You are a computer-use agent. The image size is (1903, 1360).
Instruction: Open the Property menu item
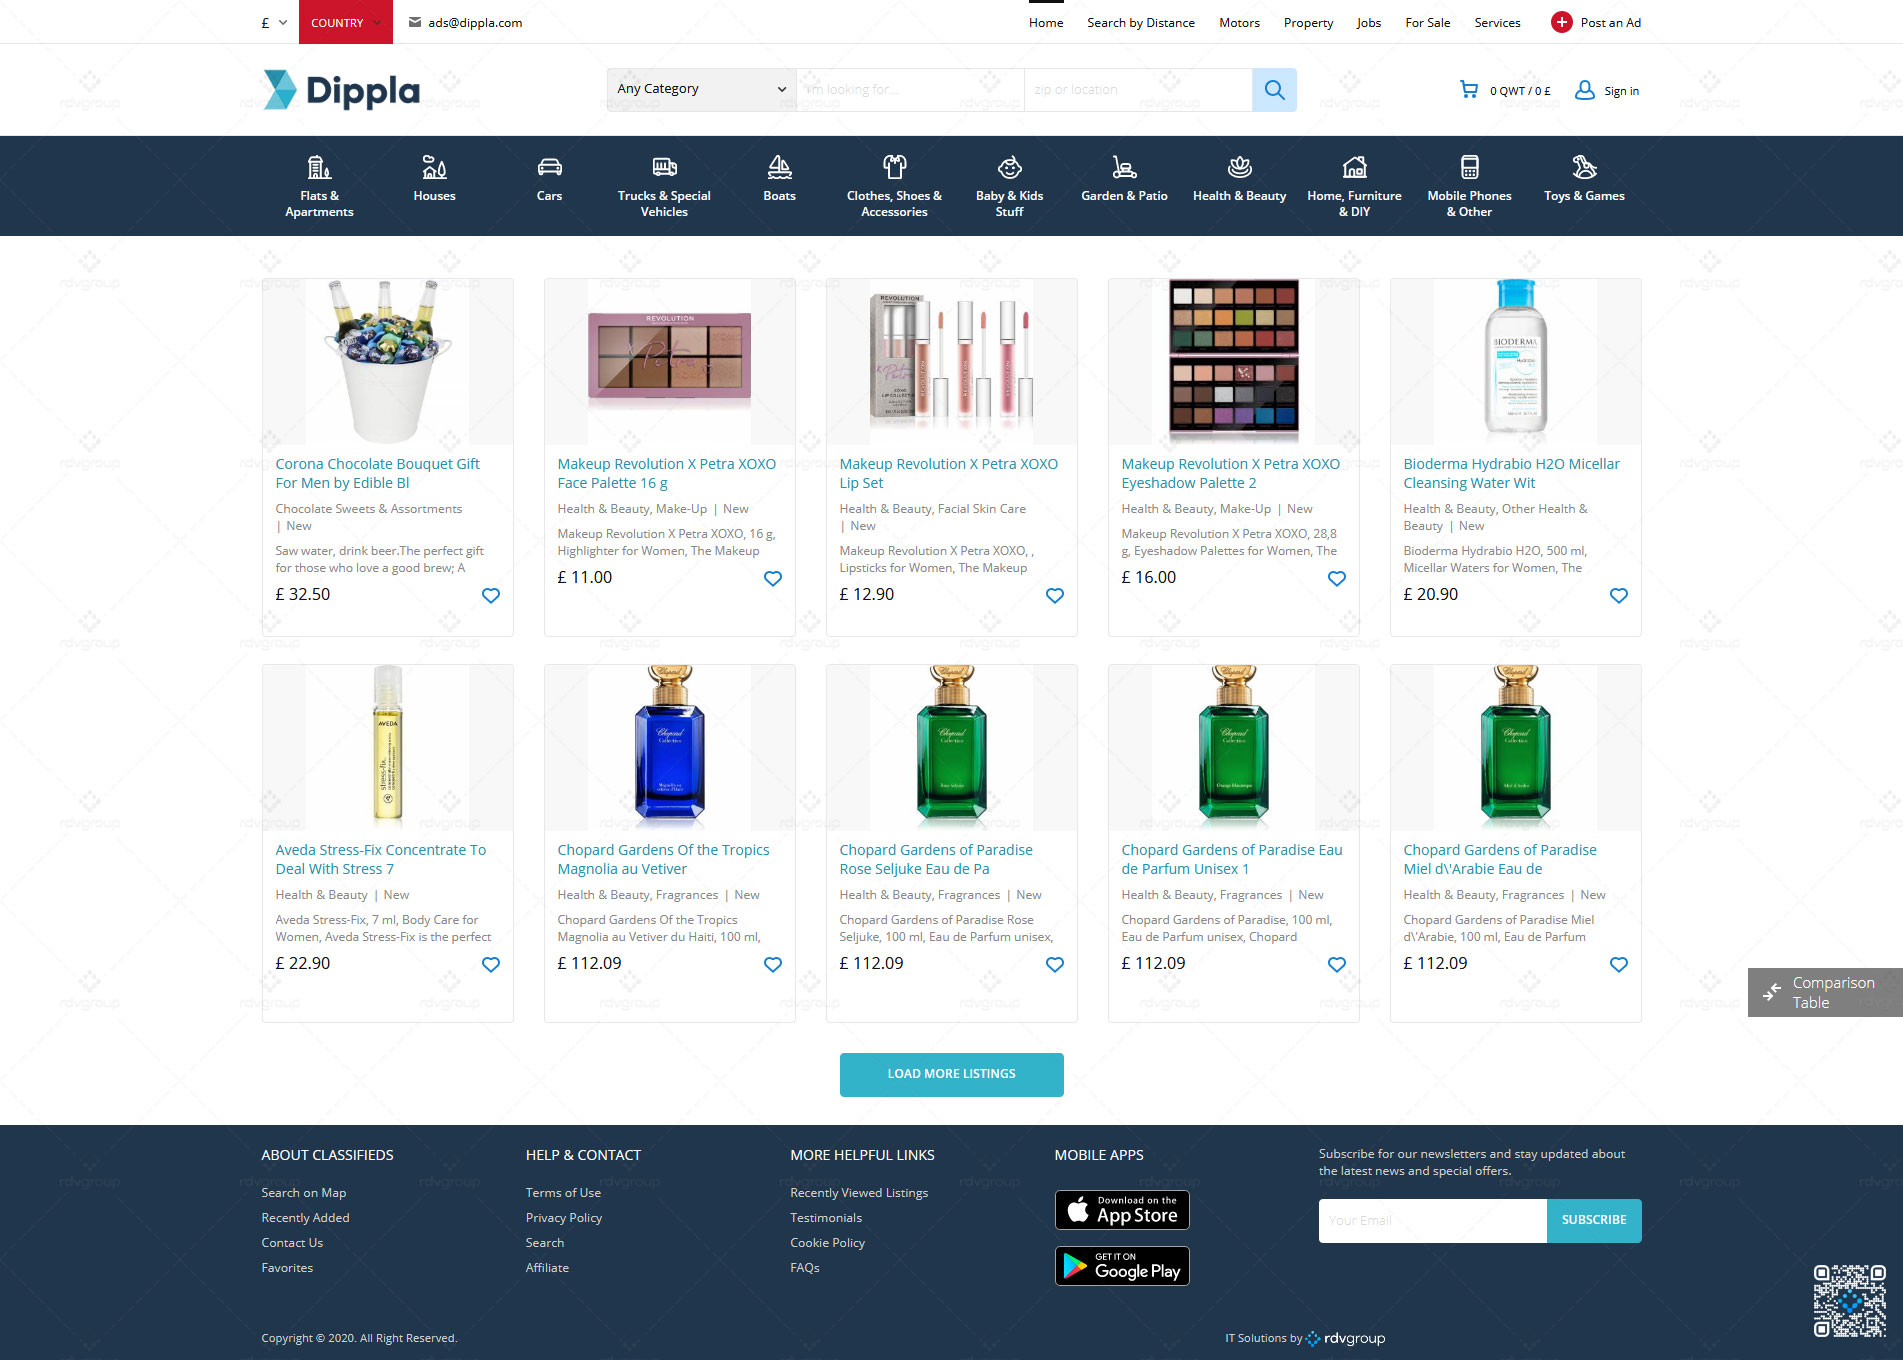1308,22
